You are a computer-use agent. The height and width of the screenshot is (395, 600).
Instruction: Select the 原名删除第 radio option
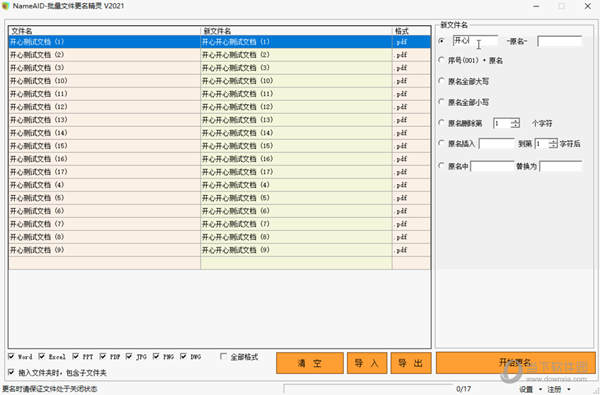pos(442,123)
